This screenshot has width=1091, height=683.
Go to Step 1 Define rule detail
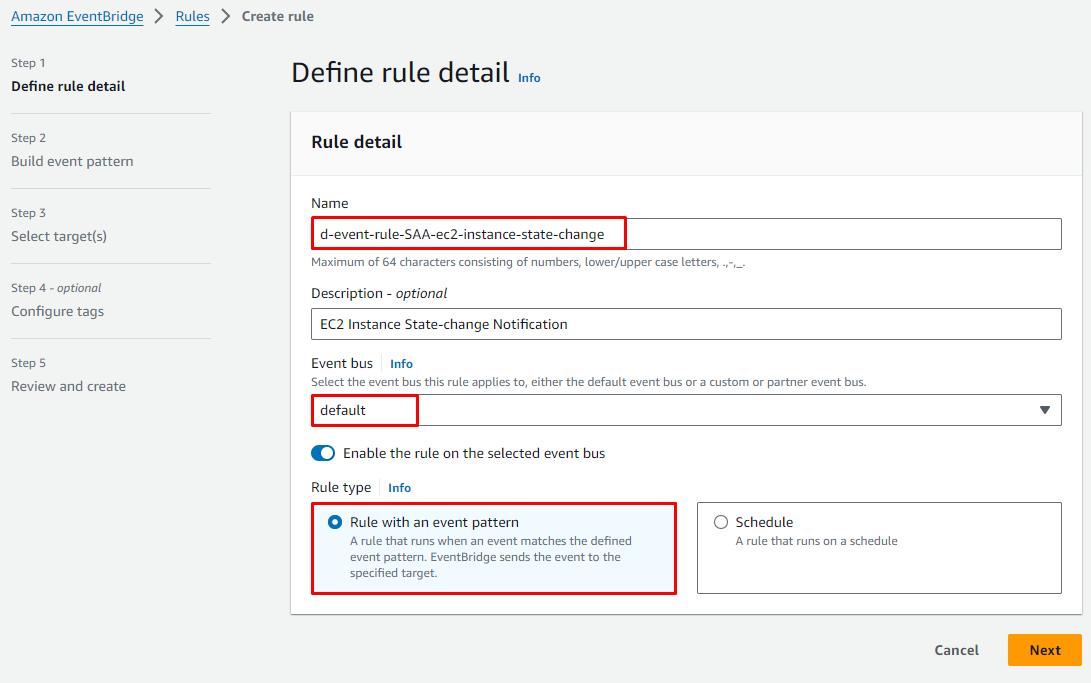[x=68, y=86]
